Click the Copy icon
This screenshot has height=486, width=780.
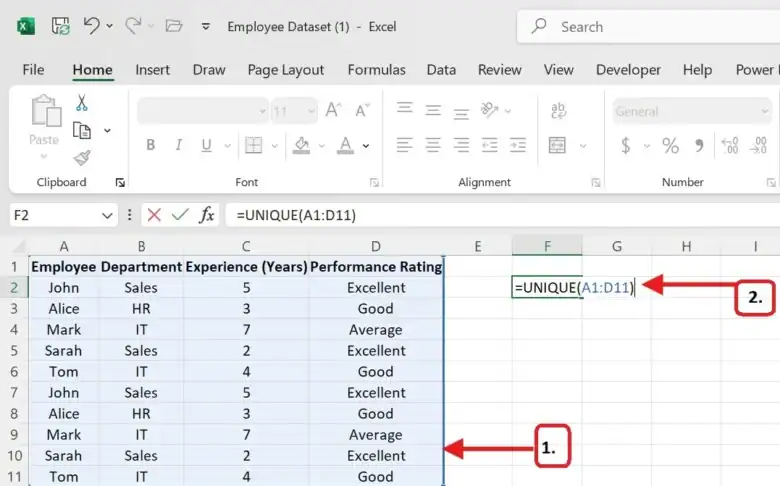point(82,130)
